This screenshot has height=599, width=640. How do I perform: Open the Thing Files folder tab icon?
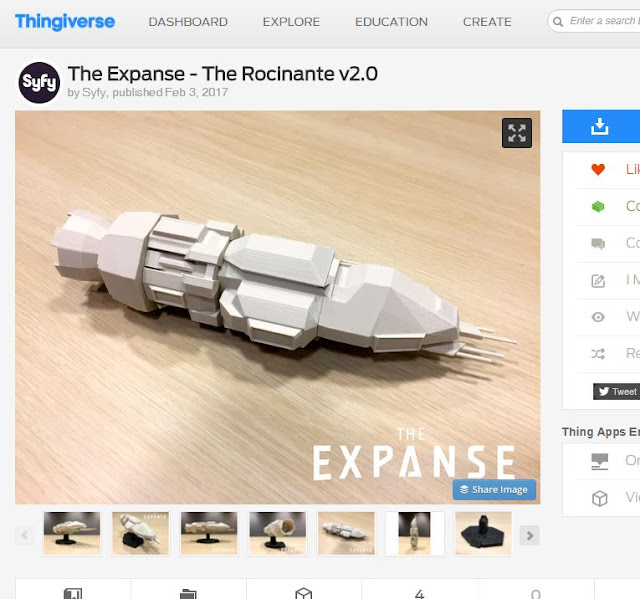pyautogui.click(x=188, y=594)
